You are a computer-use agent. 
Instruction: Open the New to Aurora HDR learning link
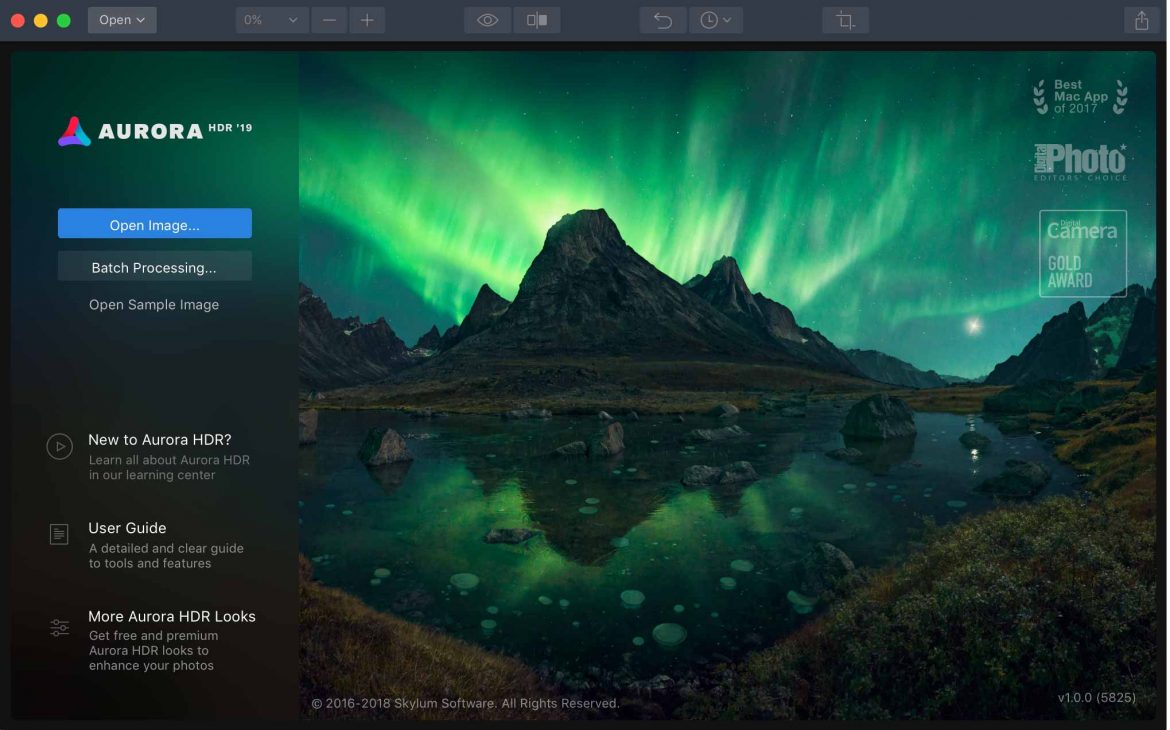(x=160, y=440)
